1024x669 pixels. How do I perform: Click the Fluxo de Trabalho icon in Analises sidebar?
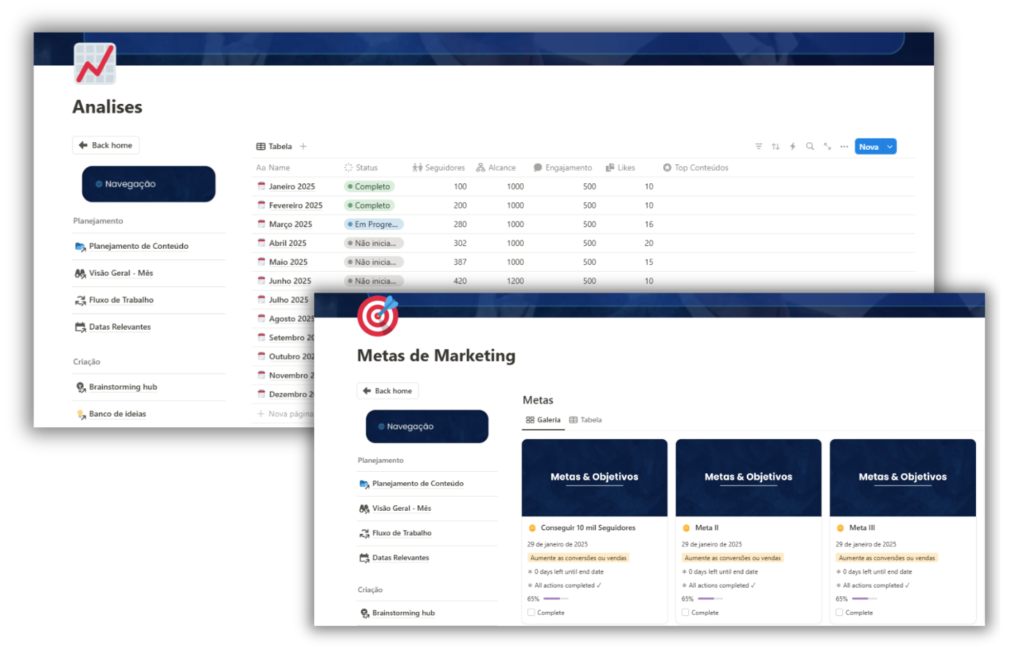(80, 300)
